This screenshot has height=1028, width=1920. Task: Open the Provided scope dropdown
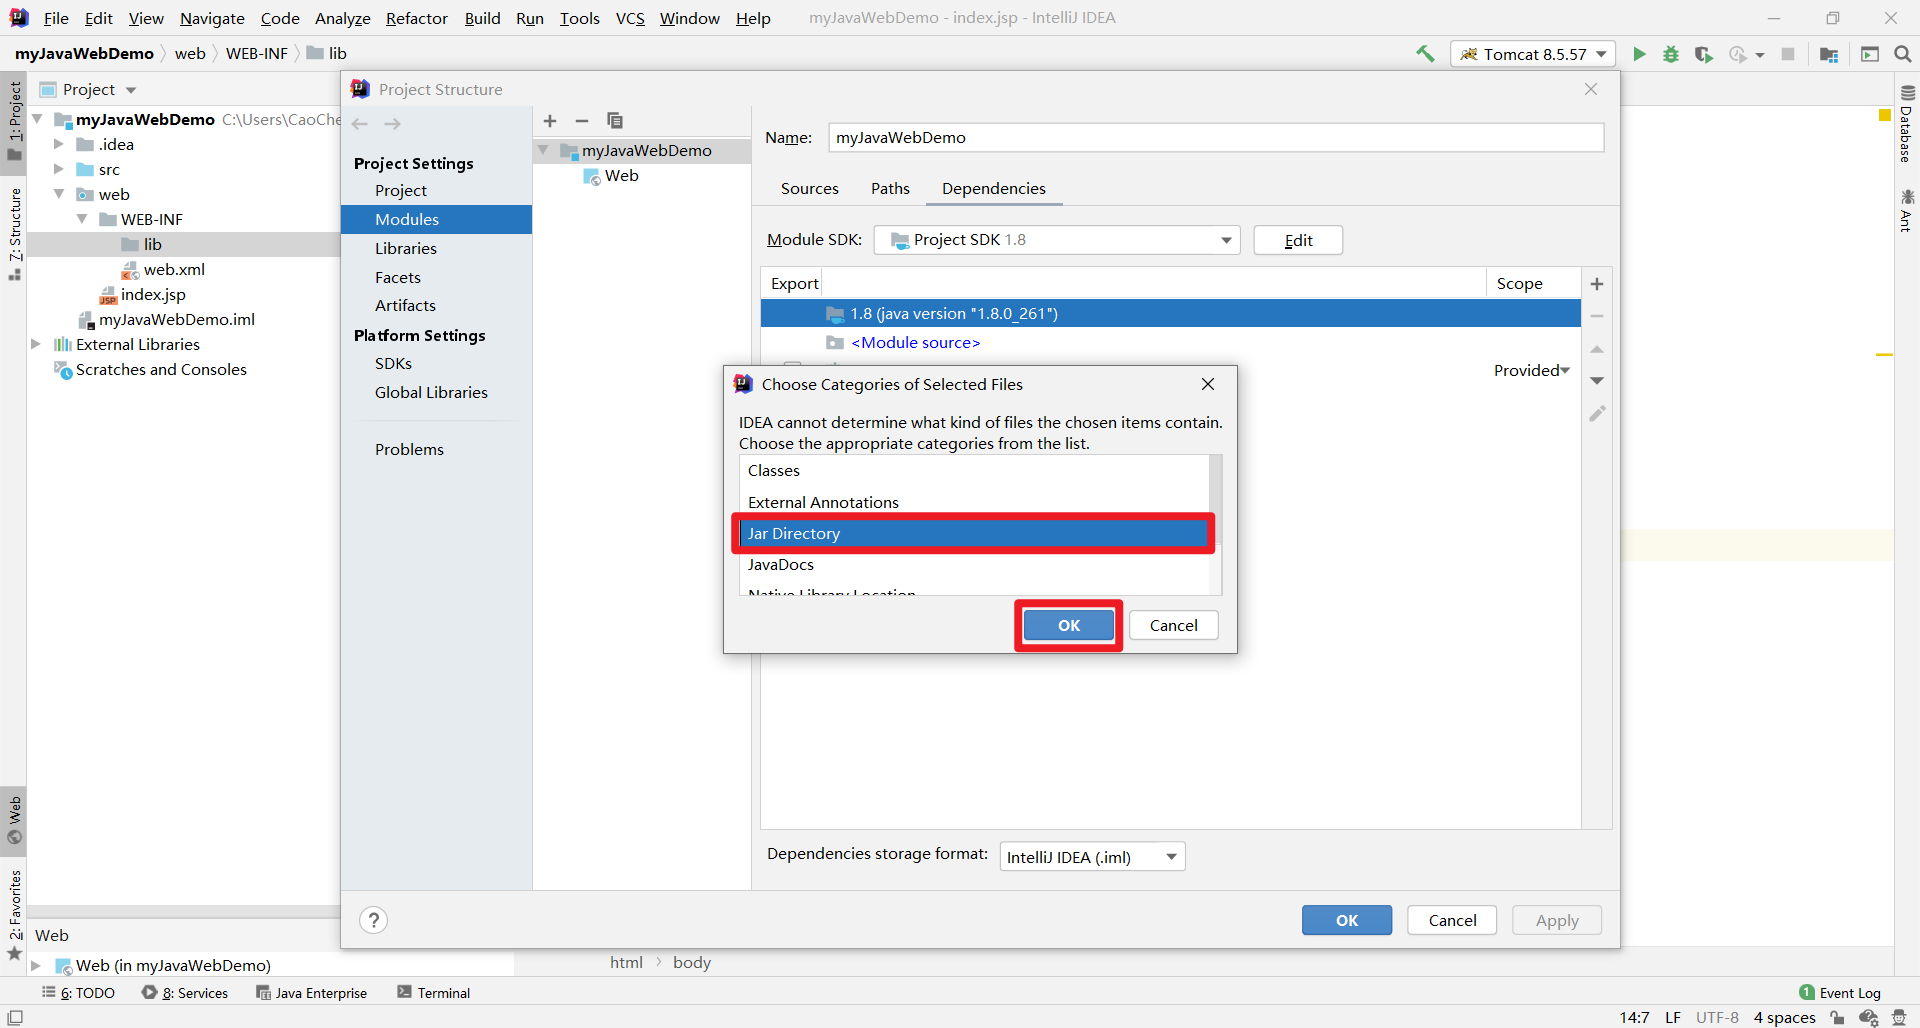(x=1532, y=370)
